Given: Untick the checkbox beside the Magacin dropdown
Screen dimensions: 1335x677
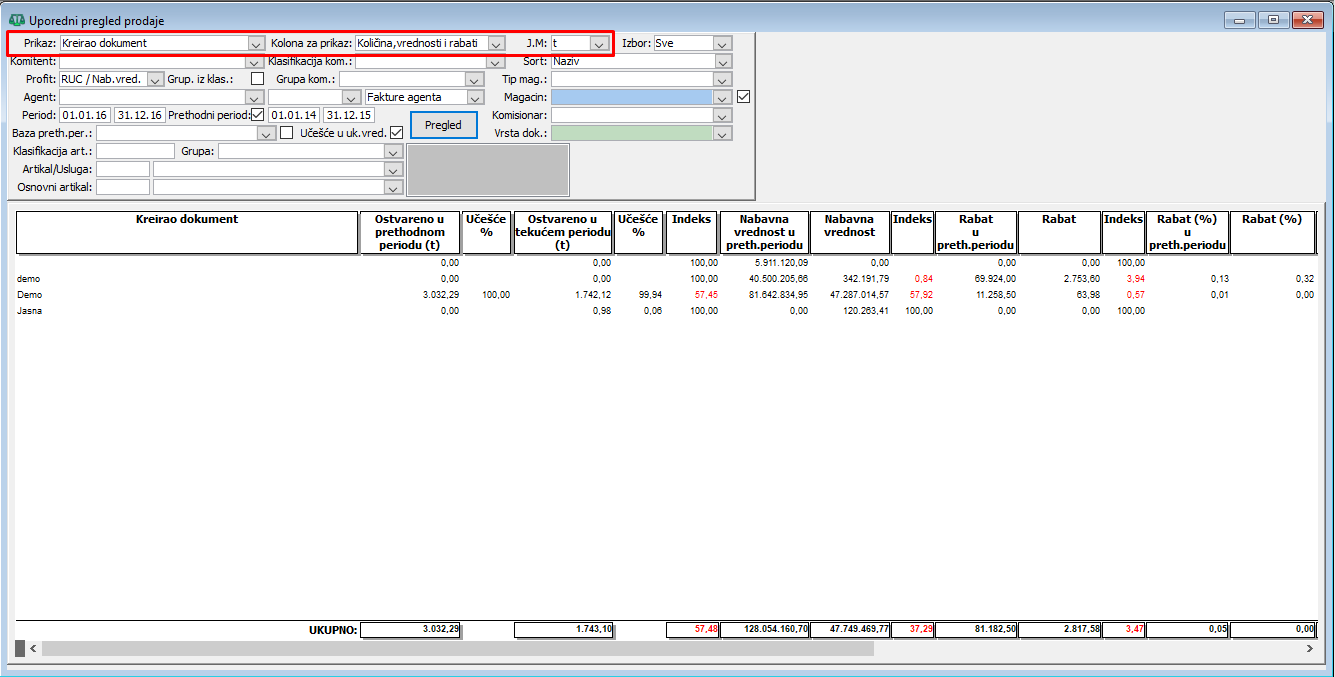Looking at the screenshot, I should point(743,97).
